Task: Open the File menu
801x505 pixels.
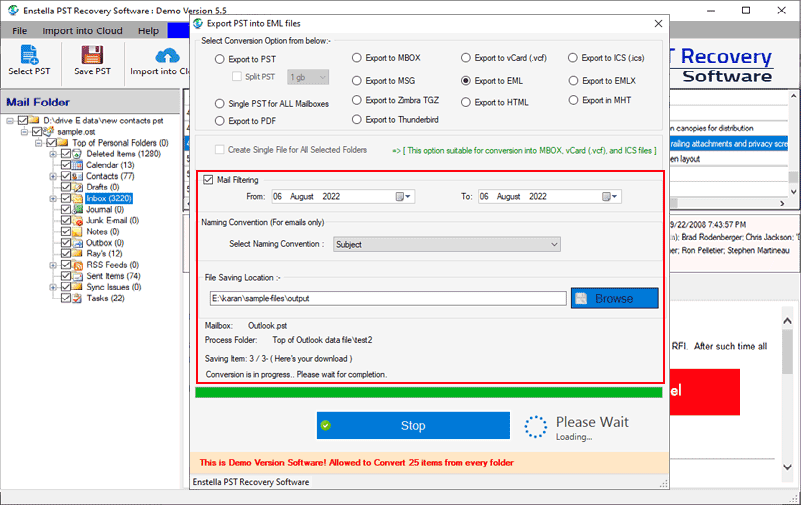Action: point(20,31)
